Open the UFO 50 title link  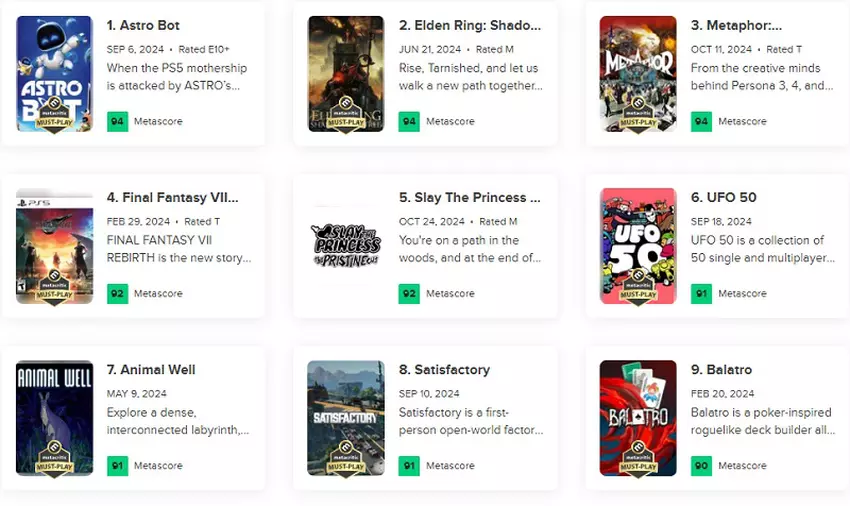[723, 197]
